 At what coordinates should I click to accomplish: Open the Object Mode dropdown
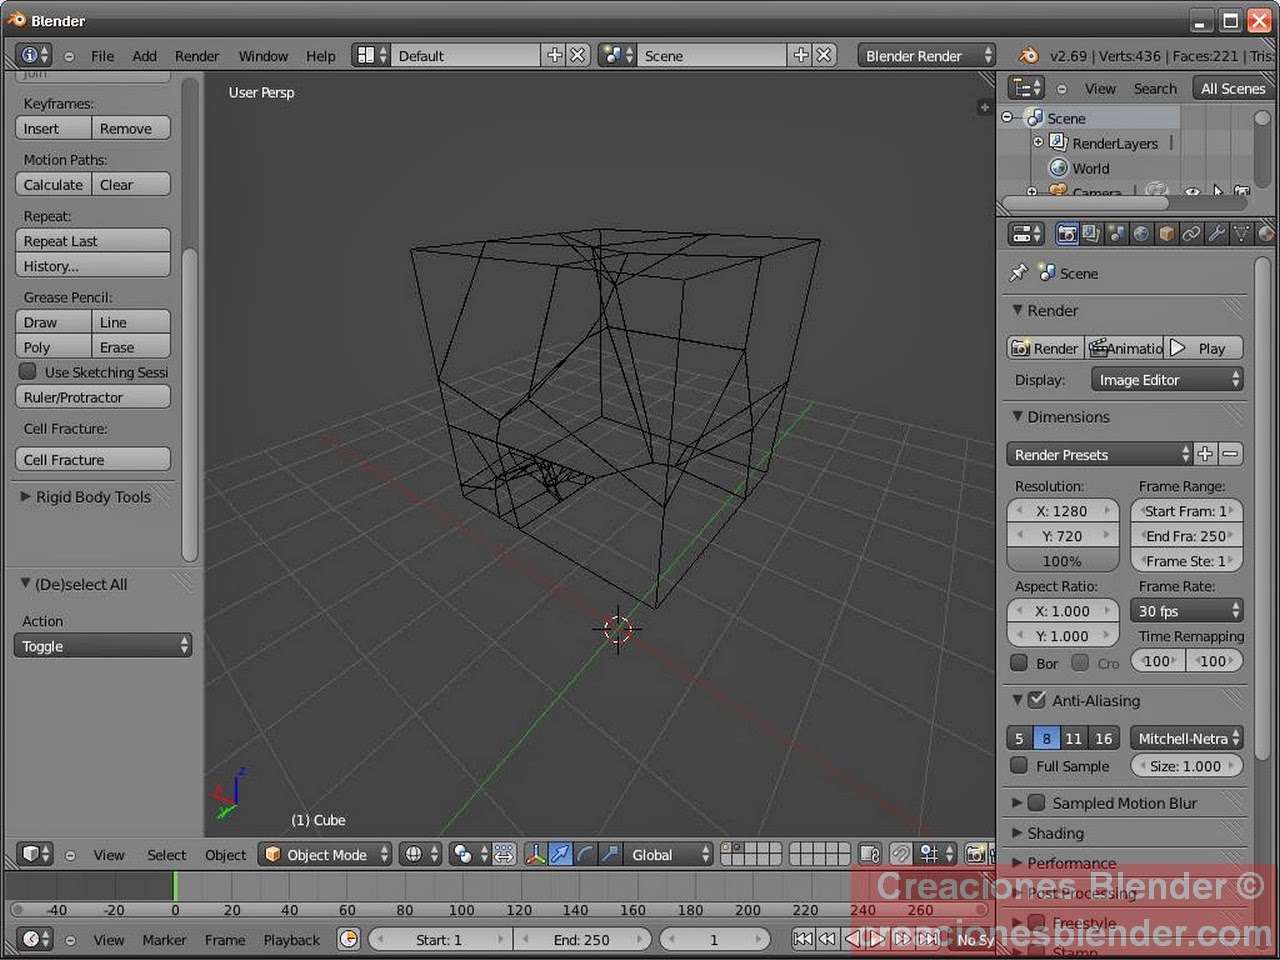(x=325, y=855)
